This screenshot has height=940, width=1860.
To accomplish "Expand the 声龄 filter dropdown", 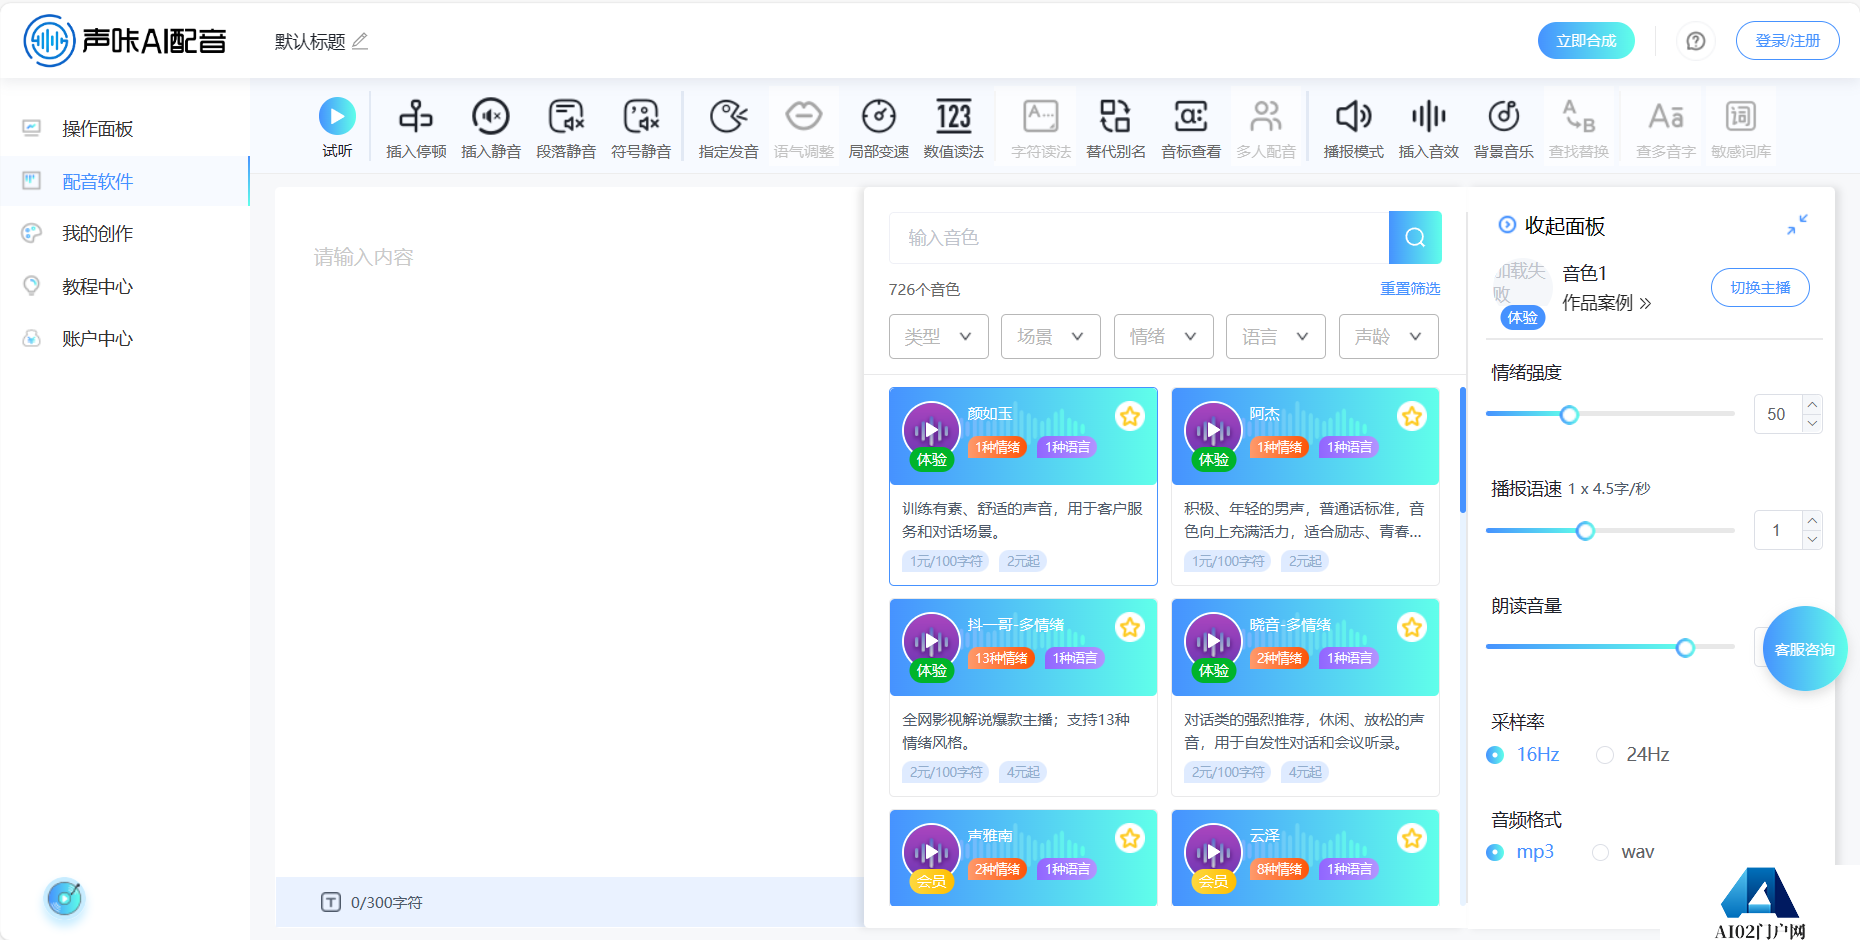I will (1389, 336).
